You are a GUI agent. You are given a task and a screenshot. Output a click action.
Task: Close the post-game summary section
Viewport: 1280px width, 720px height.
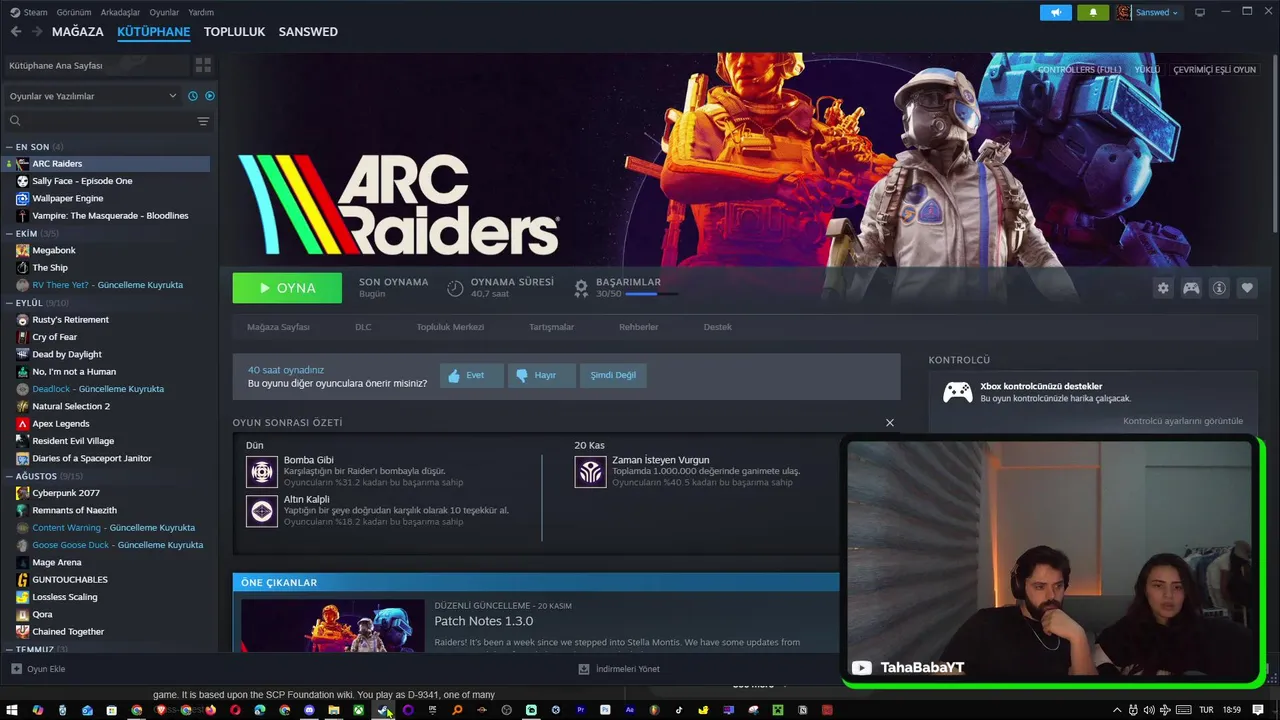click(890, 423)
